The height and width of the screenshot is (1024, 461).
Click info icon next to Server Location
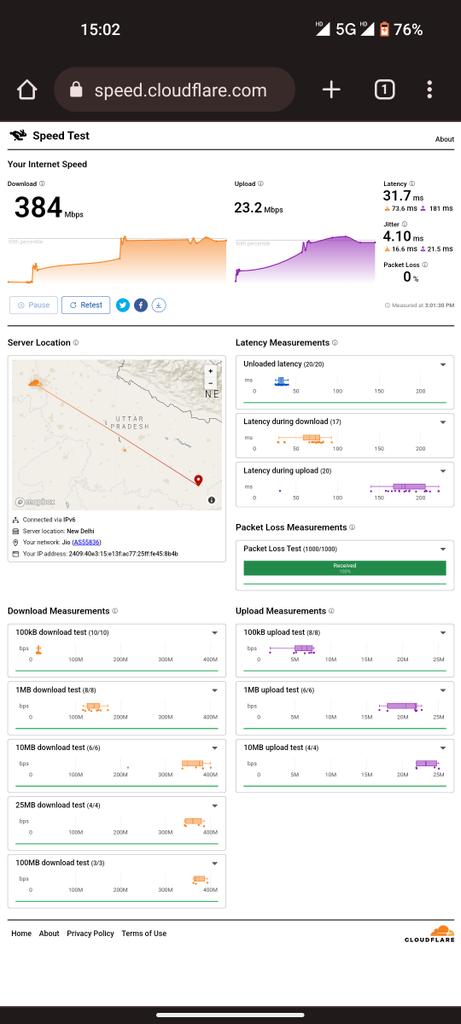[76, 343]
